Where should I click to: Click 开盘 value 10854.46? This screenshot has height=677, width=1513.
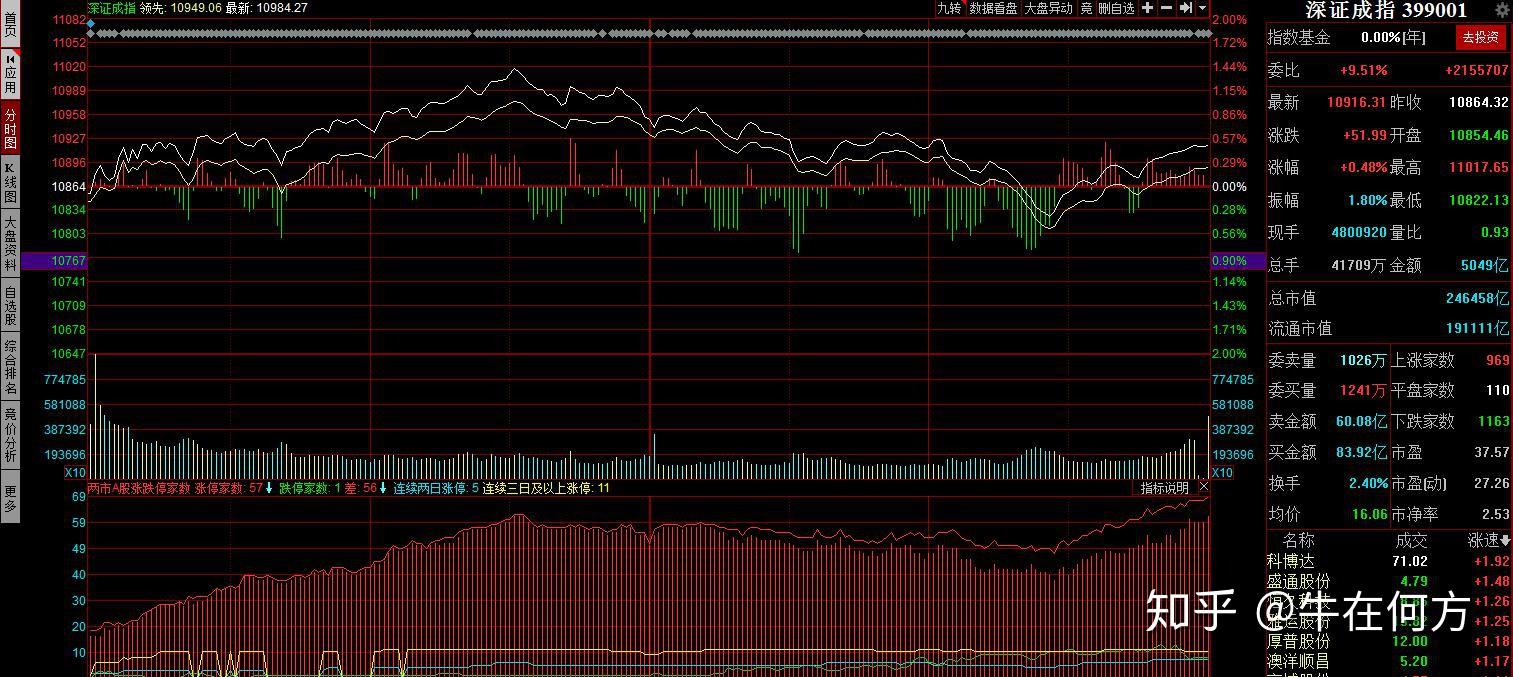(1479, 135)
